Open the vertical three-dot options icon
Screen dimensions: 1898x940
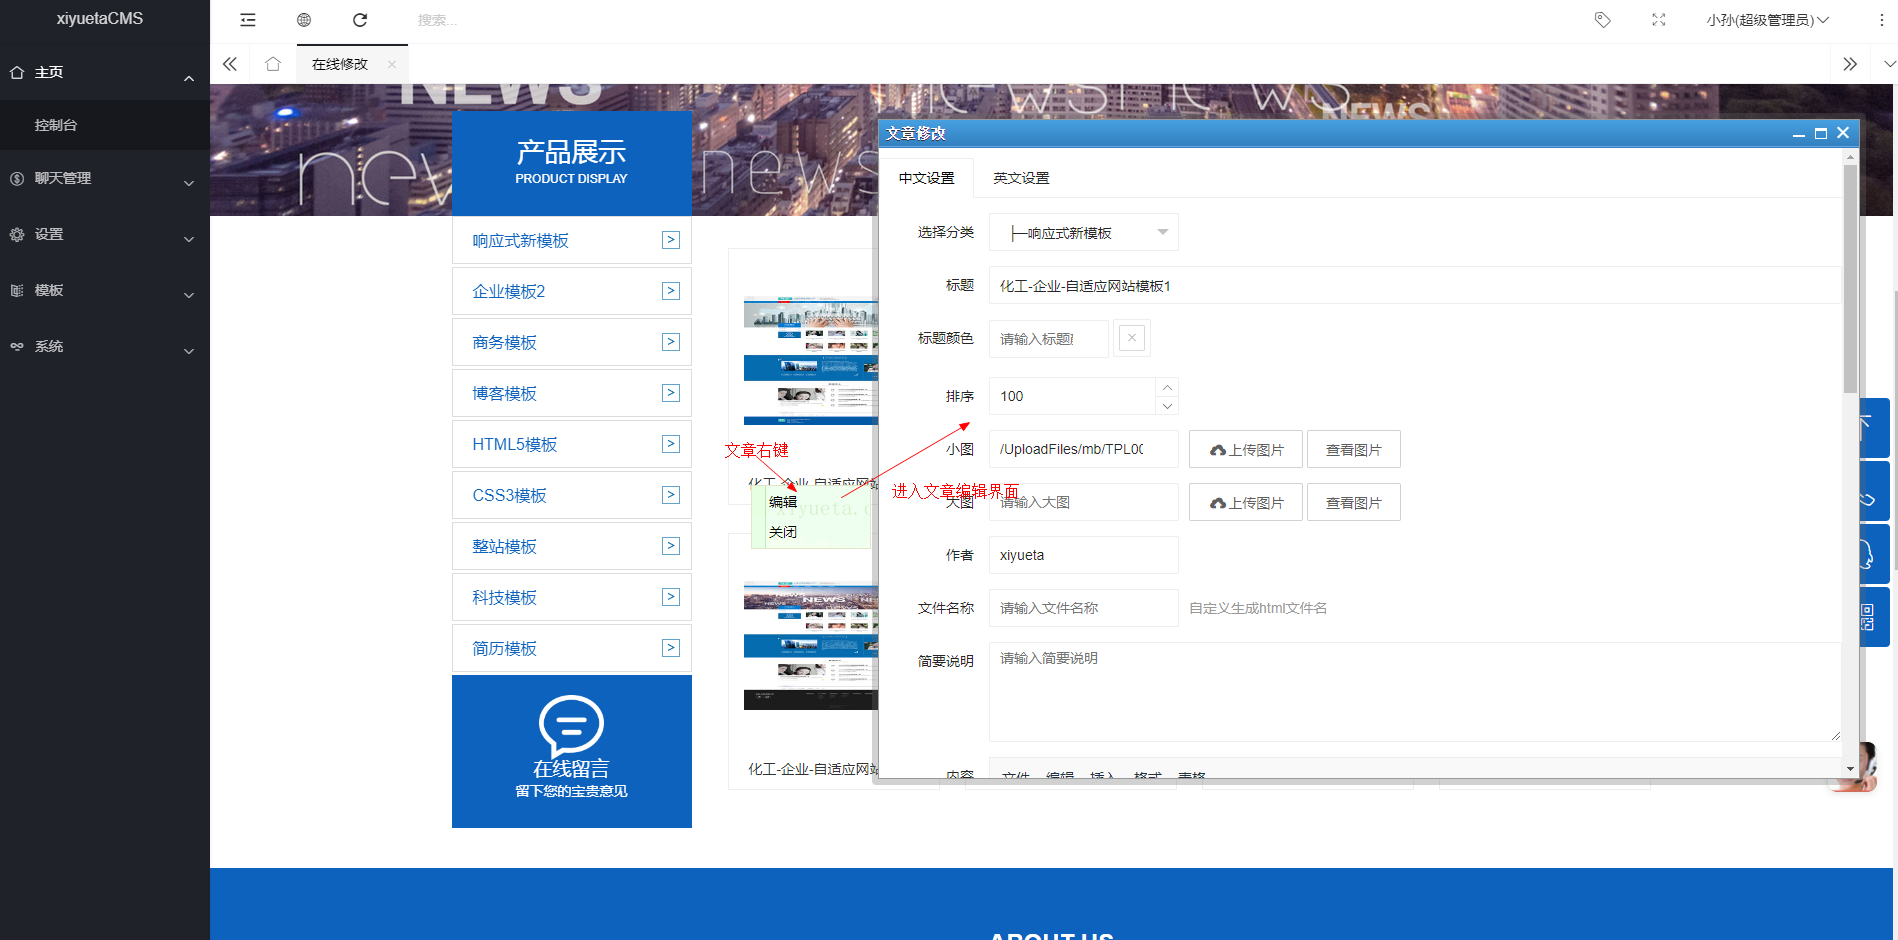click(x=1881, y=19)
